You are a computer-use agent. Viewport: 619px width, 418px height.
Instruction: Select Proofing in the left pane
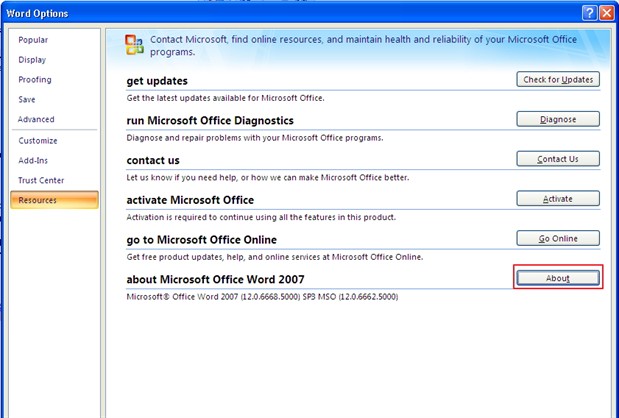pos(35,80)
